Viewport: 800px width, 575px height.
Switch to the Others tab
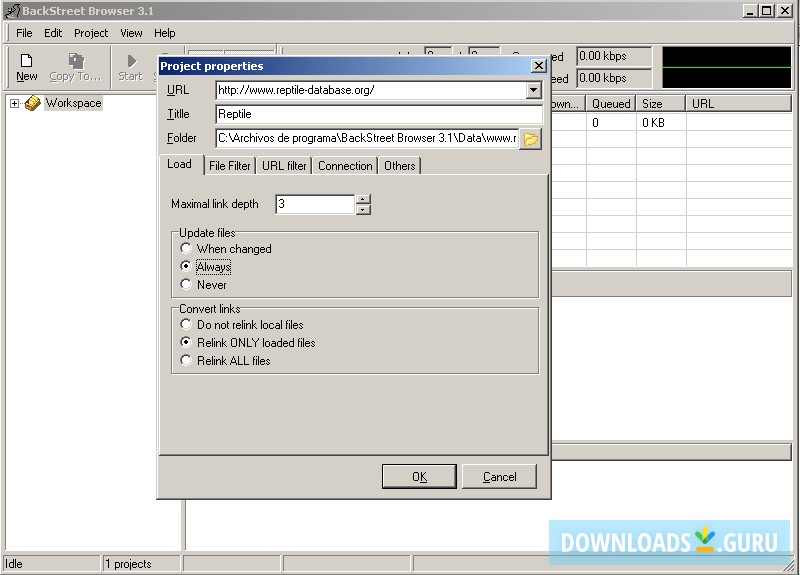coord(399,166)
